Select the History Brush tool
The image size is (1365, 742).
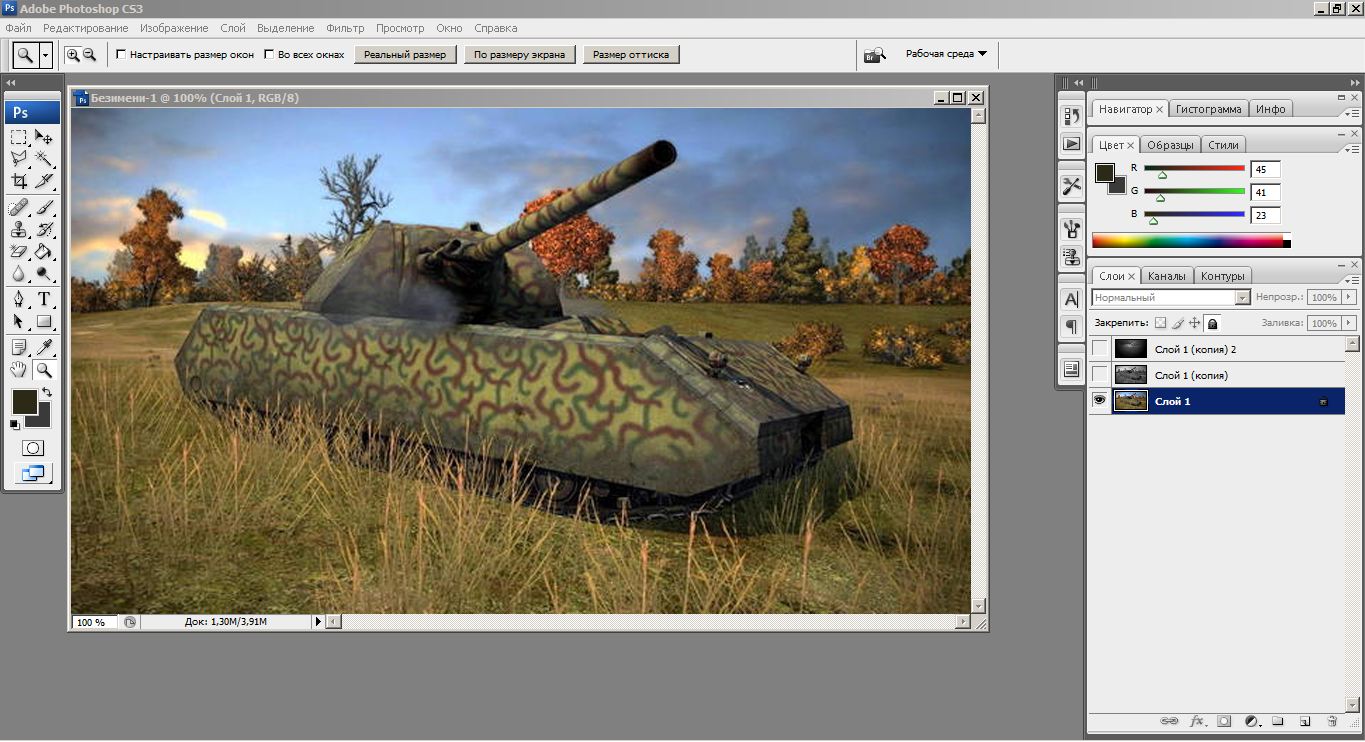tap(44, 230)
